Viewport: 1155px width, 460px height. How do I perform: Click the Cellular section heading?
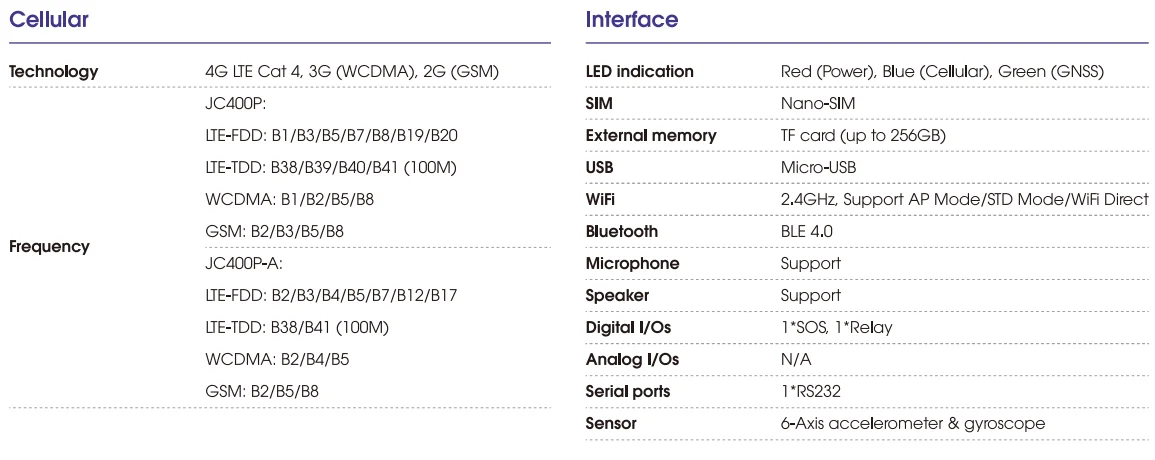(49, 20)
